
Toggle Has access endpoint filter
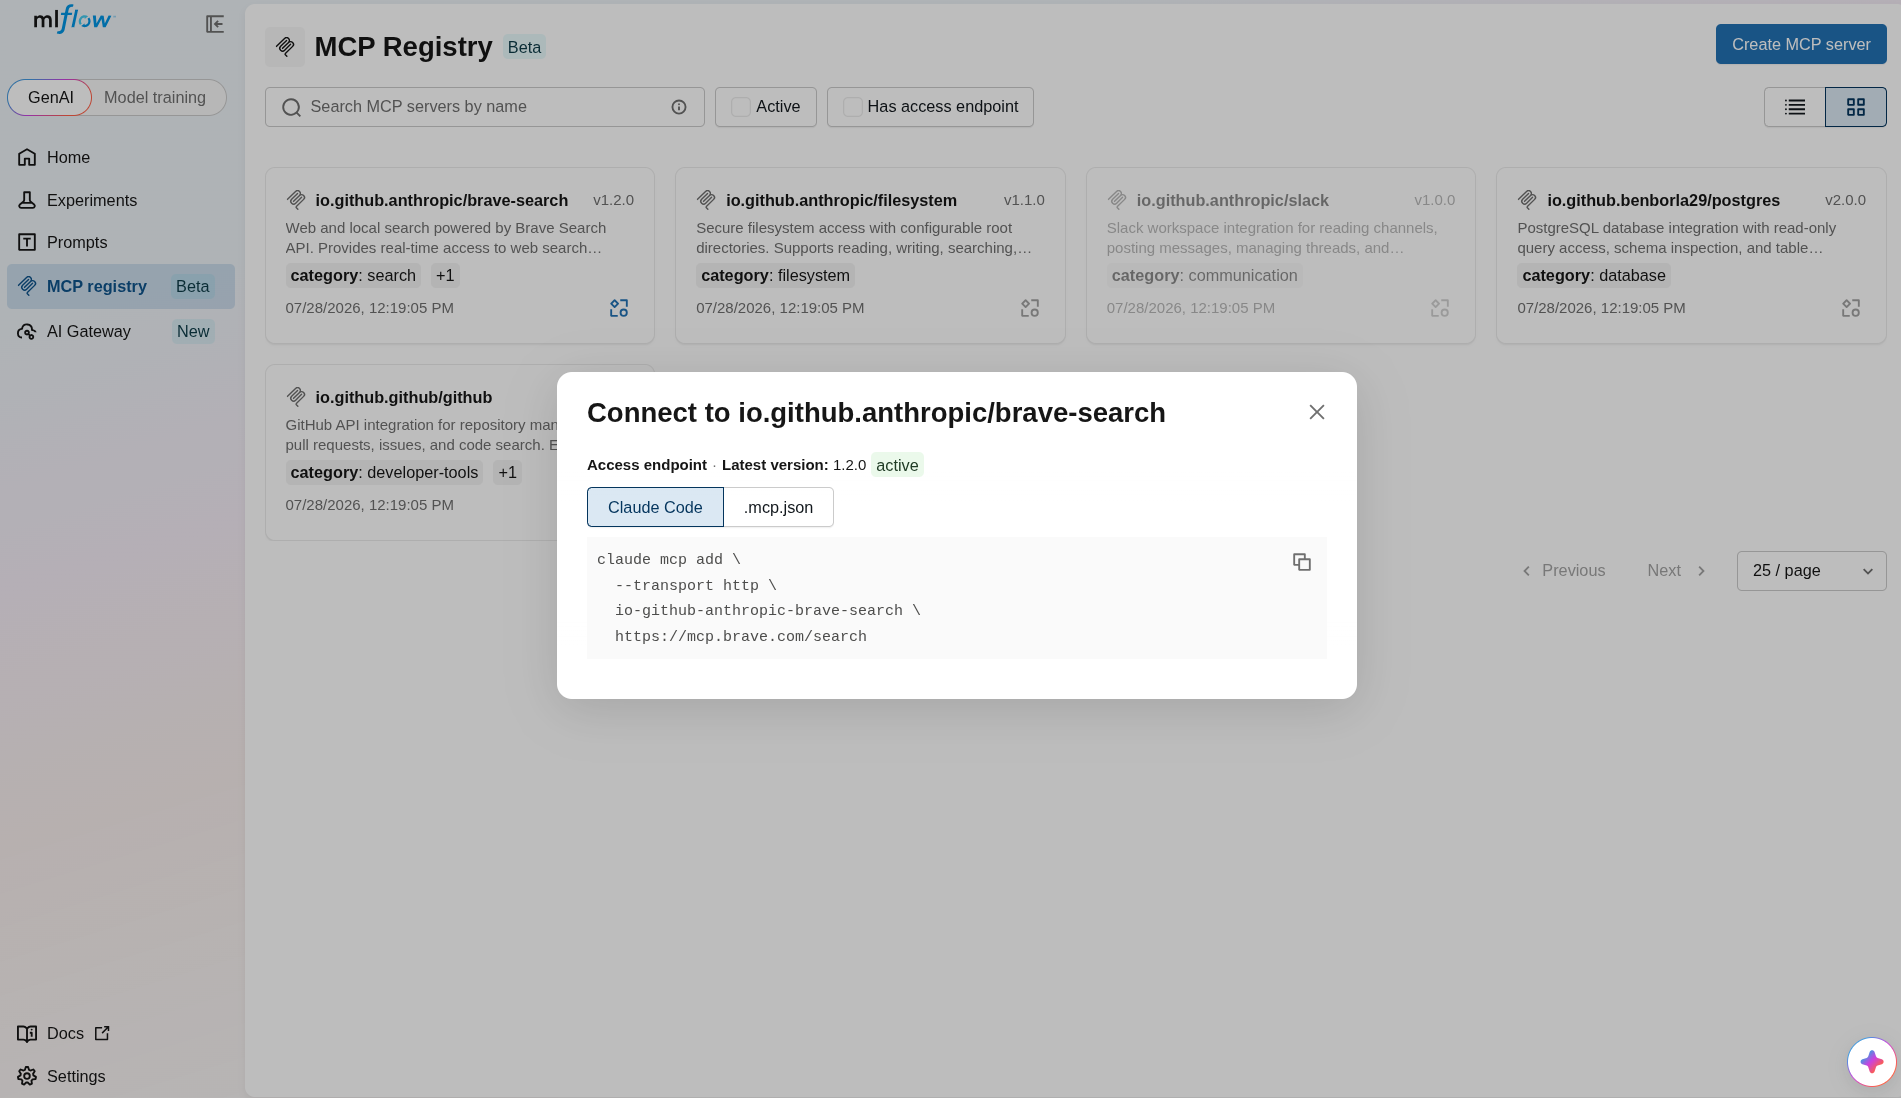click(853, 107)
